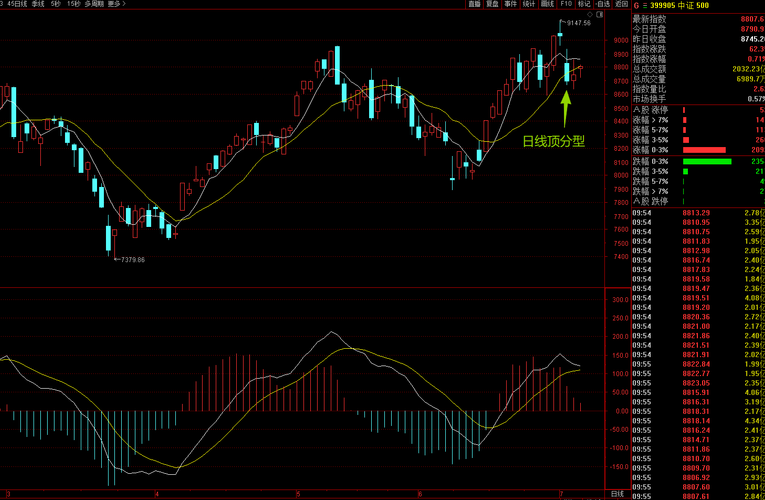Viewport: 765px width, 500px height.
Task: Toggle the side panel icon beside the diamond
Action: (x=600, y=15)
